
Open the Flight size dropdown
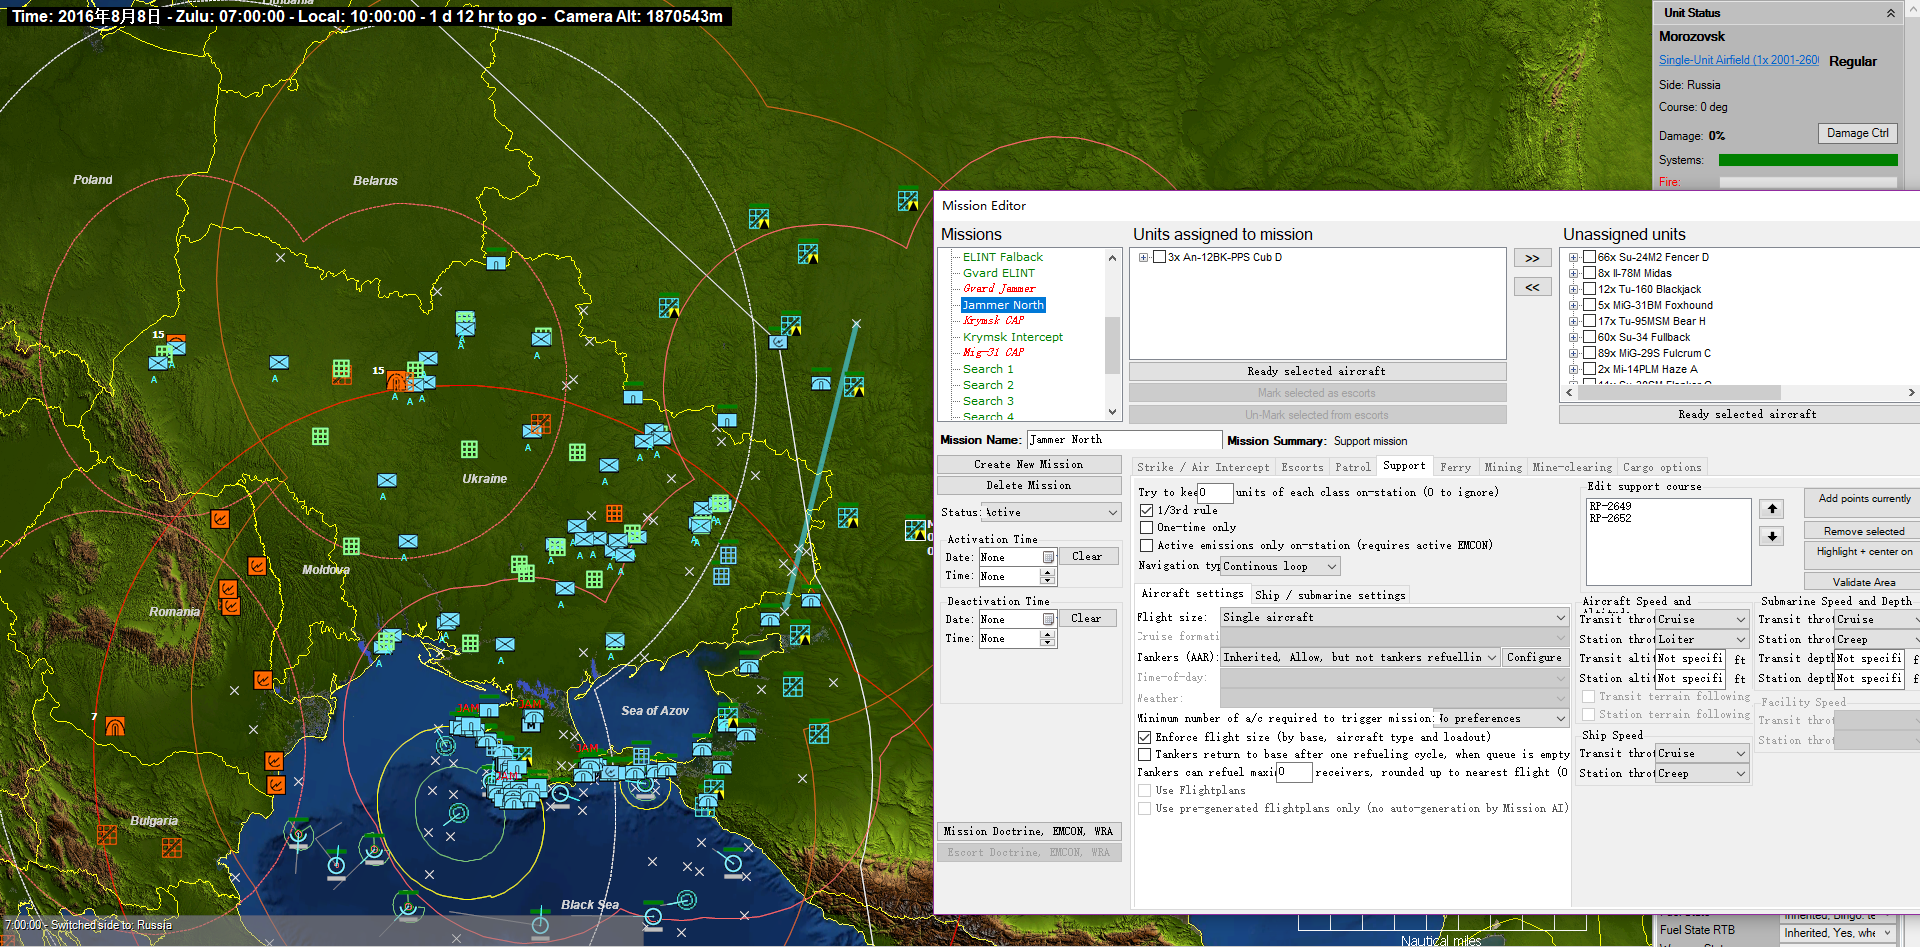click(x=1393, y=617)
